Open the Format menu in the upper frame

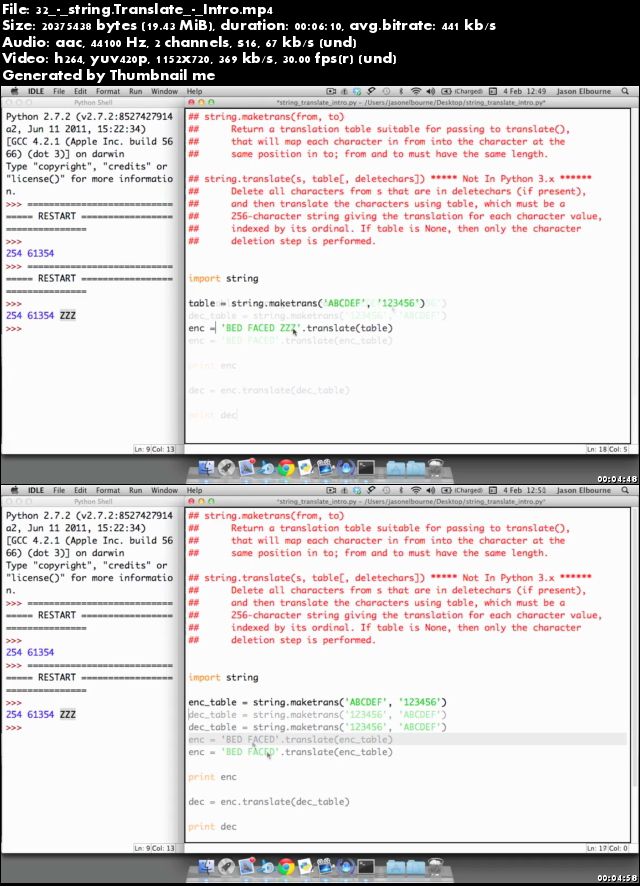coord(107,92)
